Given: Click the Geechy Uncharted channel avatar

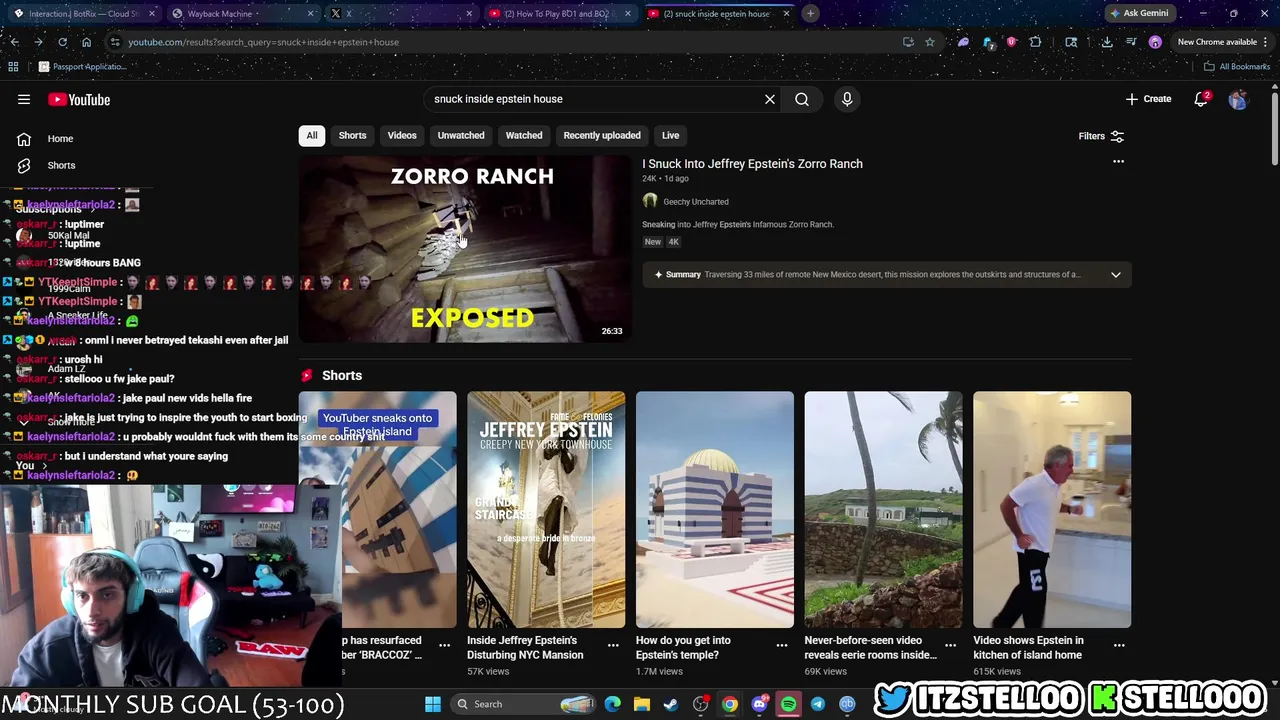Looking at the screenshot, I should pos(650,201).
